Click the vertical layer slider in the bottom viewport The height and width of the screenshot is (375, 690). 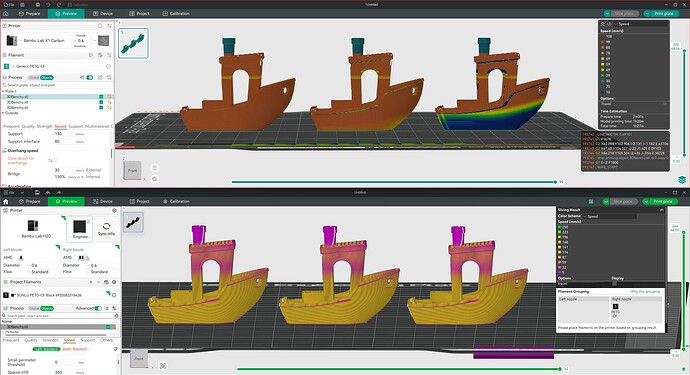(x=684, y=291)
